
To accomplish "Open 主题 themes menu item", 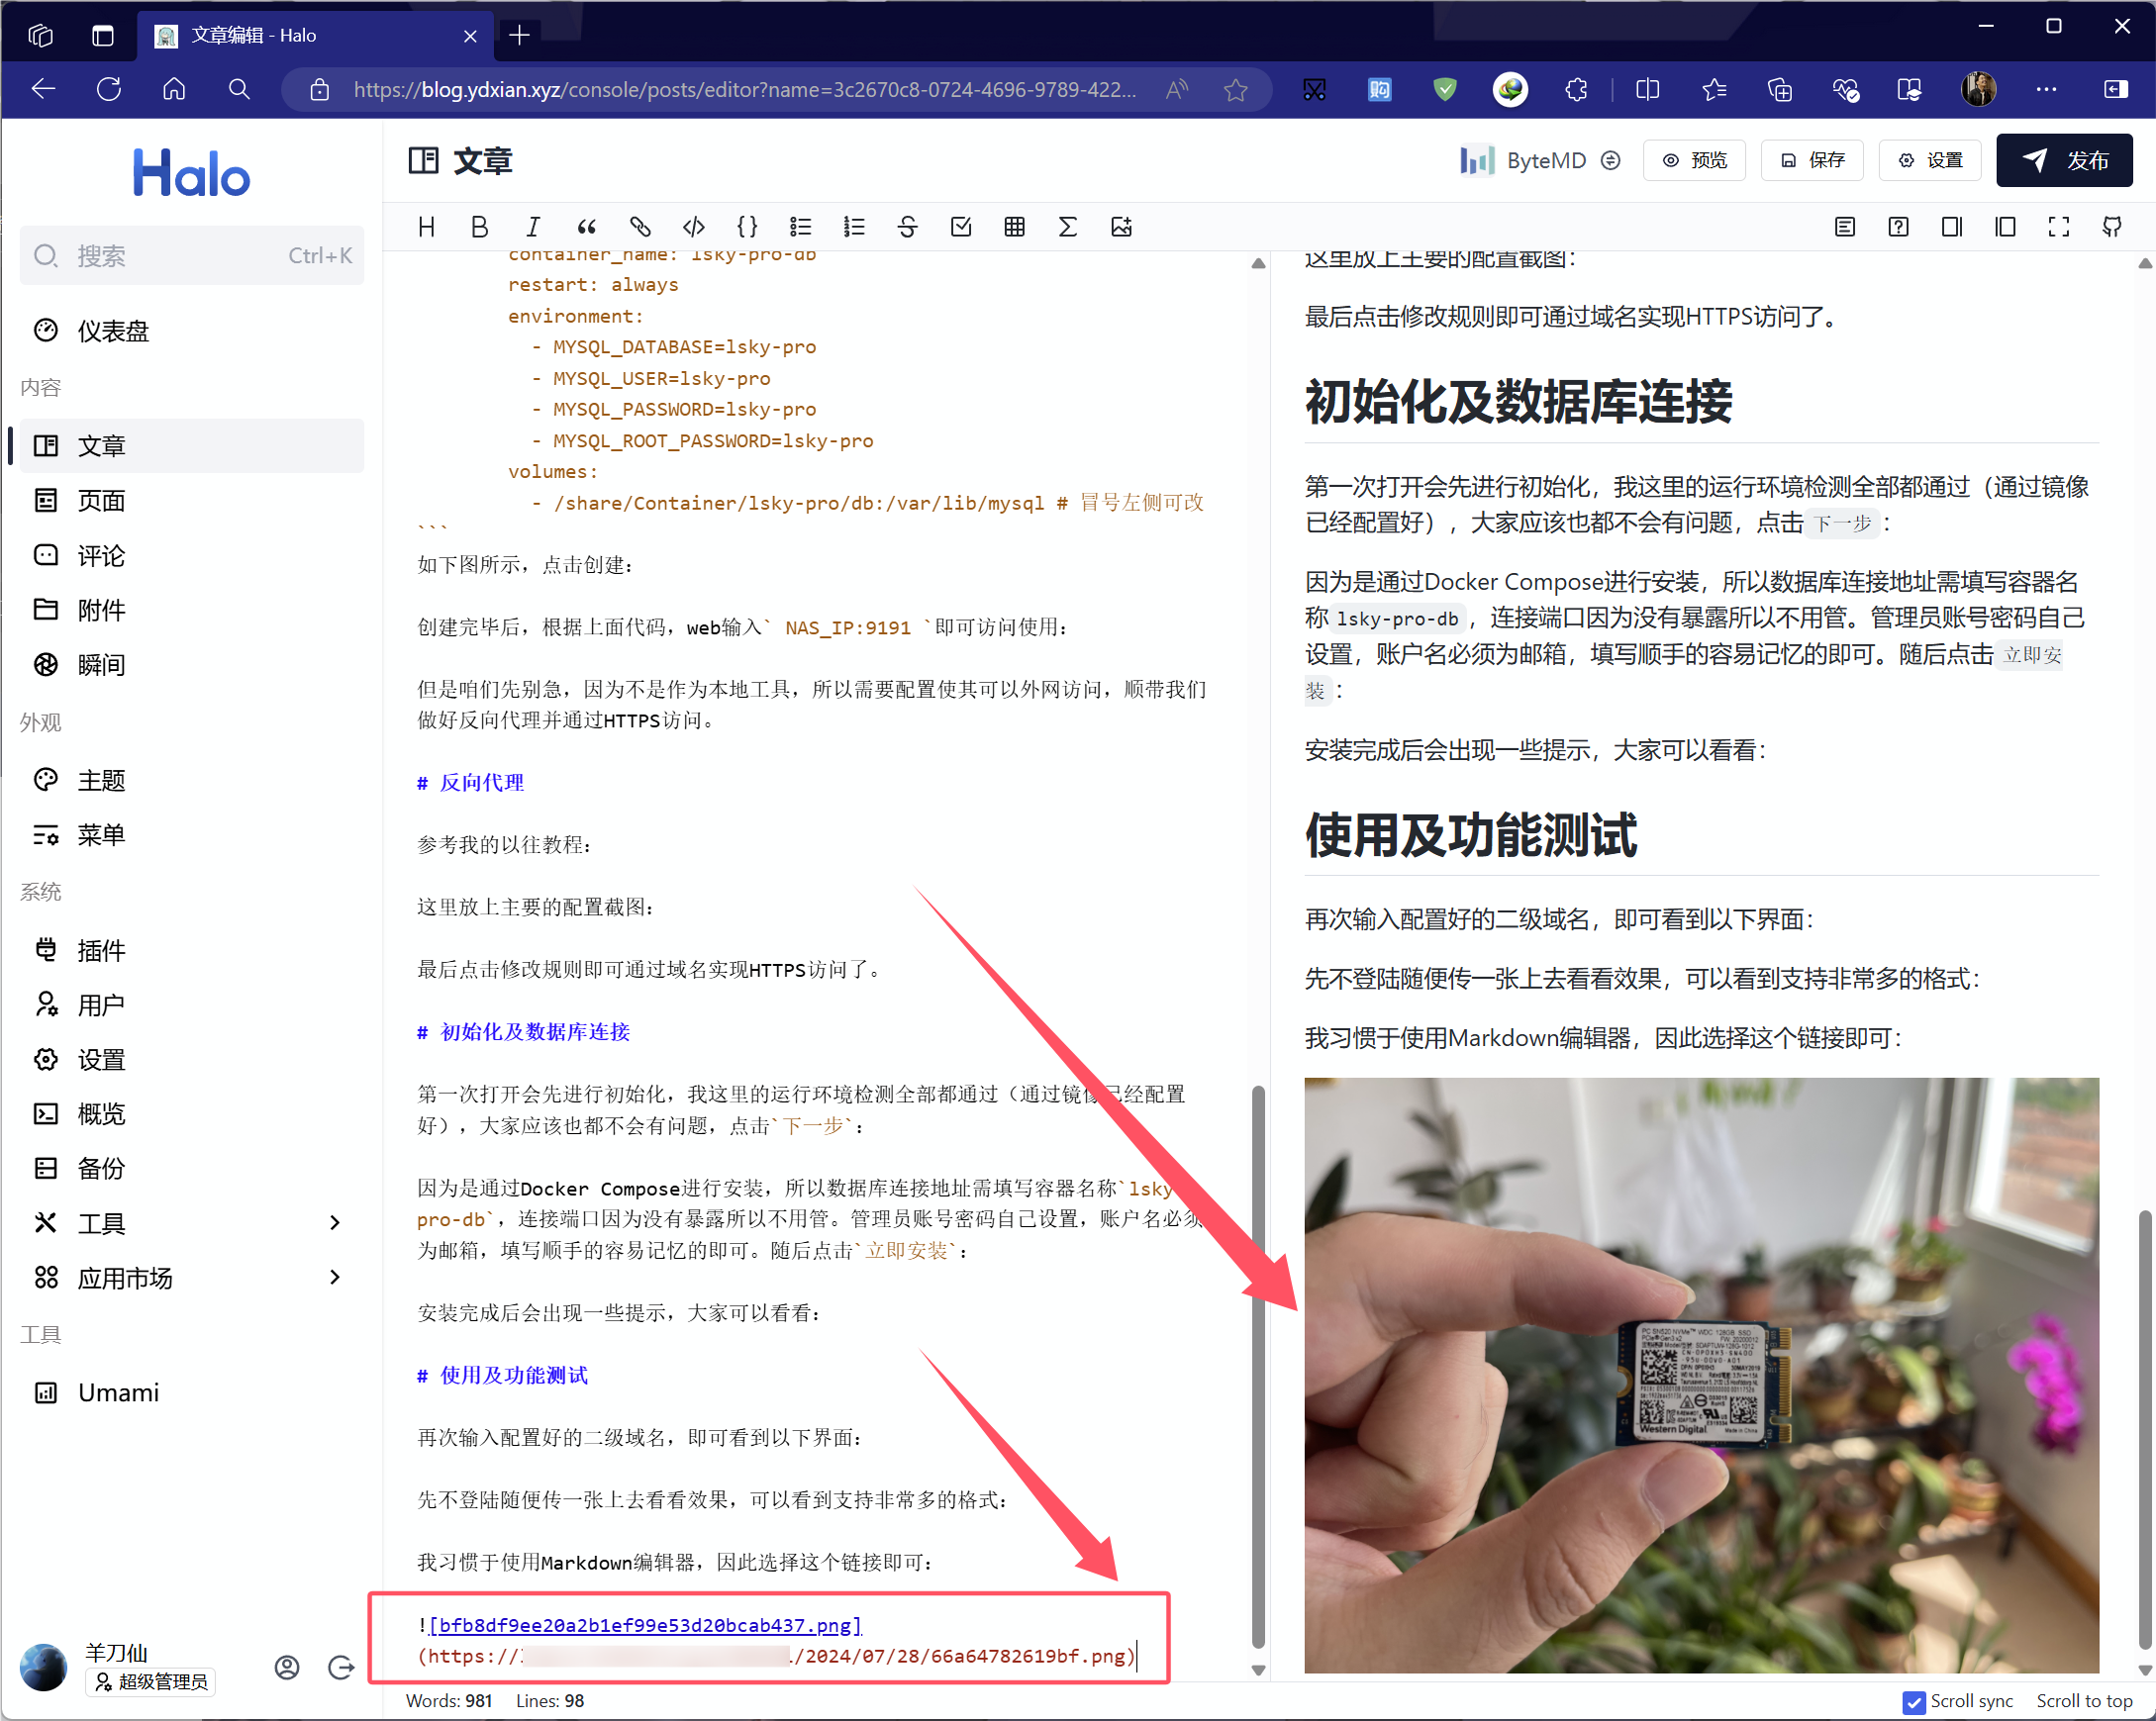I will tap(191, 780).
